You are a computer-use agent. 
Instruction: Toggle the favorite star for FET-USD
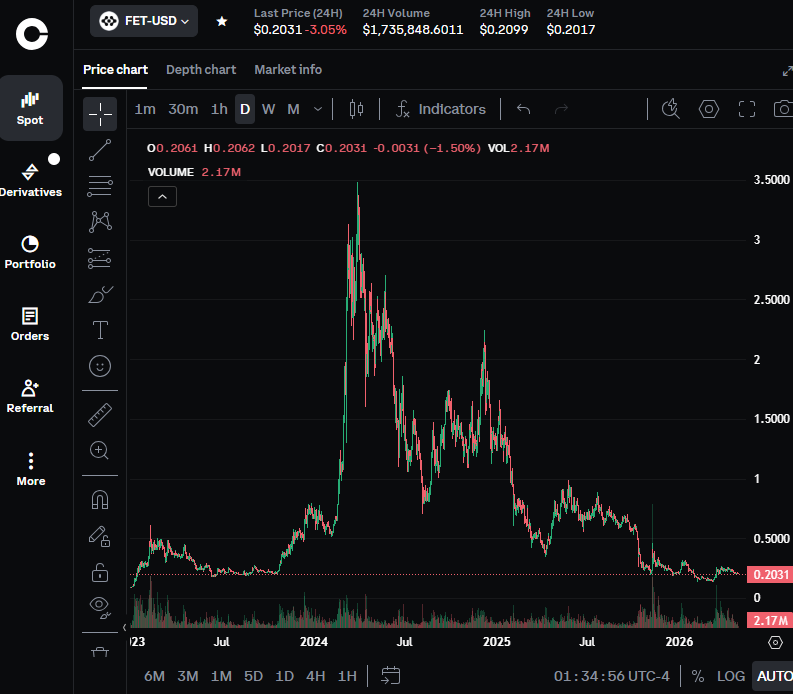[x=222, y=21]
